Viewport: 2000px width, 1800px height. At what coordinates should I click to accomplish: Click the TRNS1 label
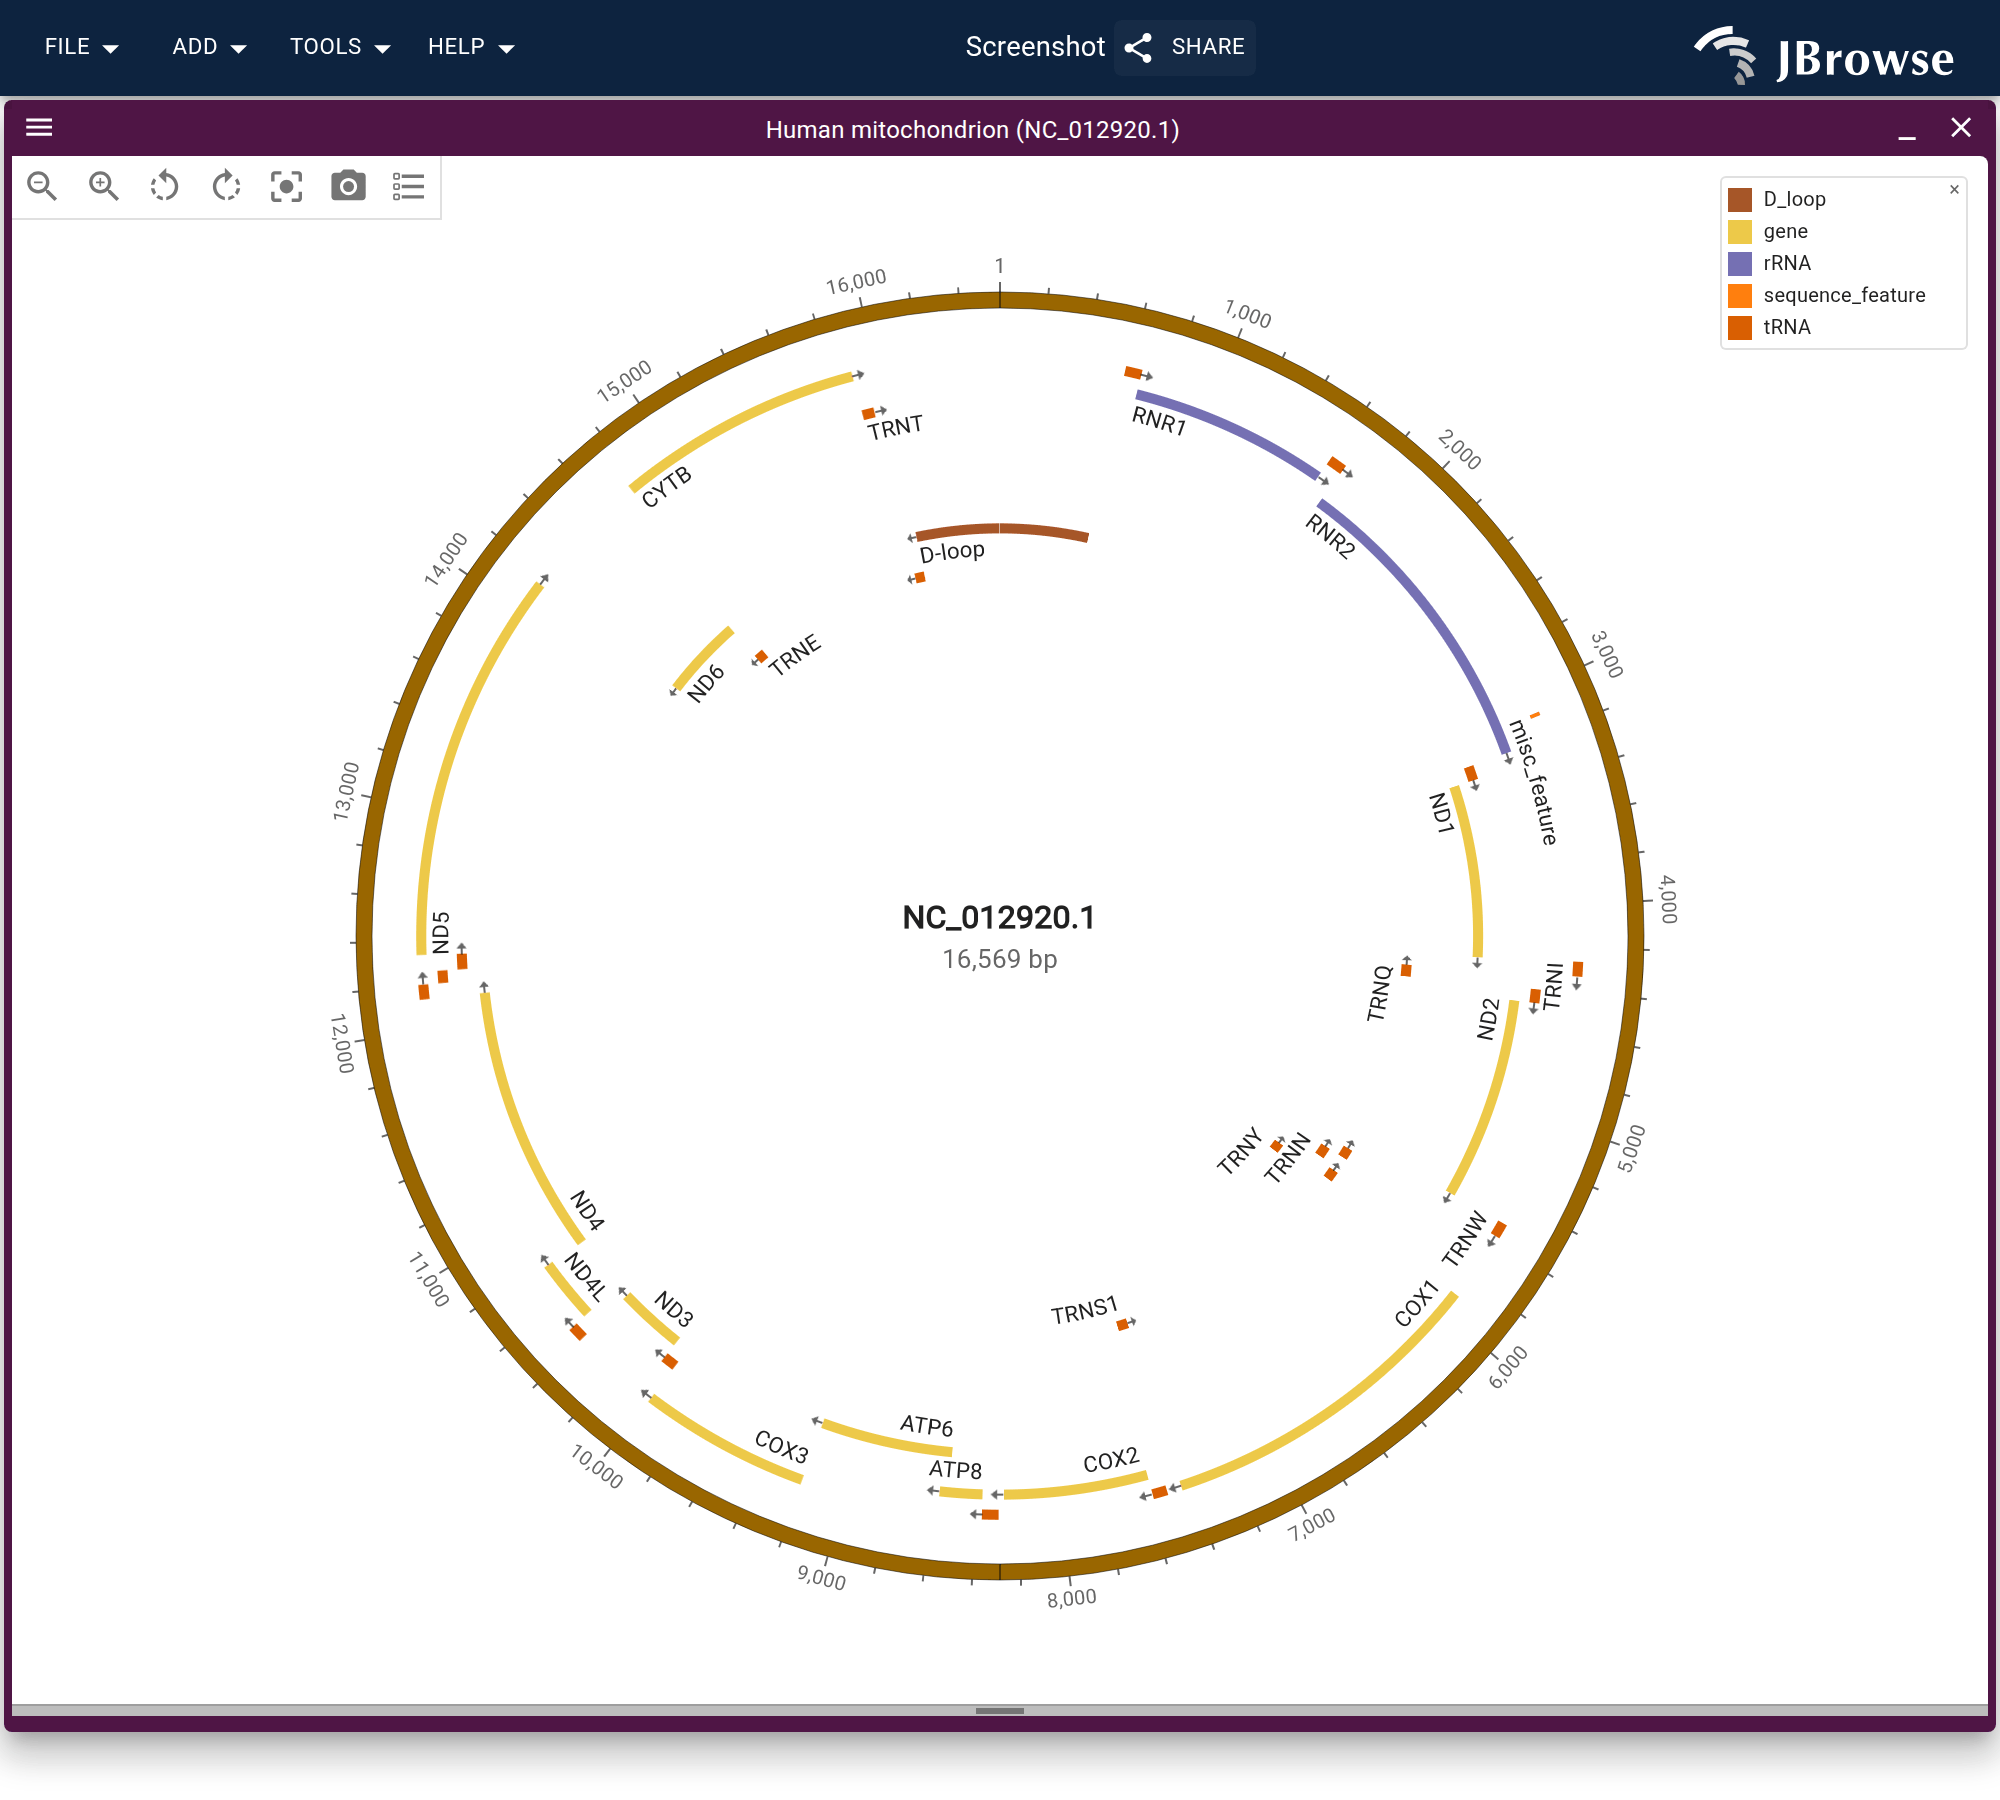1084,1311
